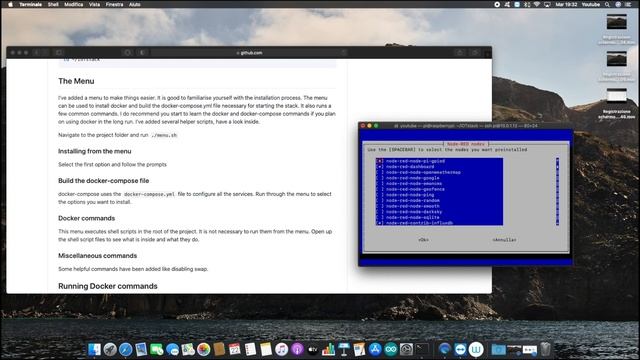This screenshot has height=360, width=640.
Task: Click 'The Menu' heading in Safari page
Action: [76, 81]
